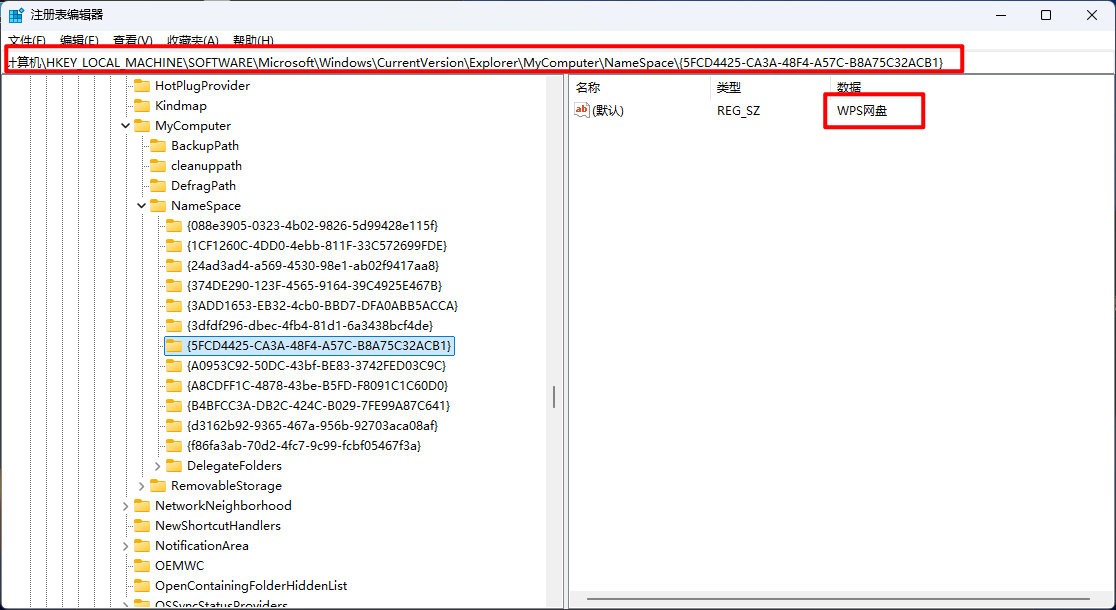Image resolution: width=1116 pixels, height=610 pixels.
Task: Click the Registry Editor app icon in title bar
Action: tap(17, 15)
